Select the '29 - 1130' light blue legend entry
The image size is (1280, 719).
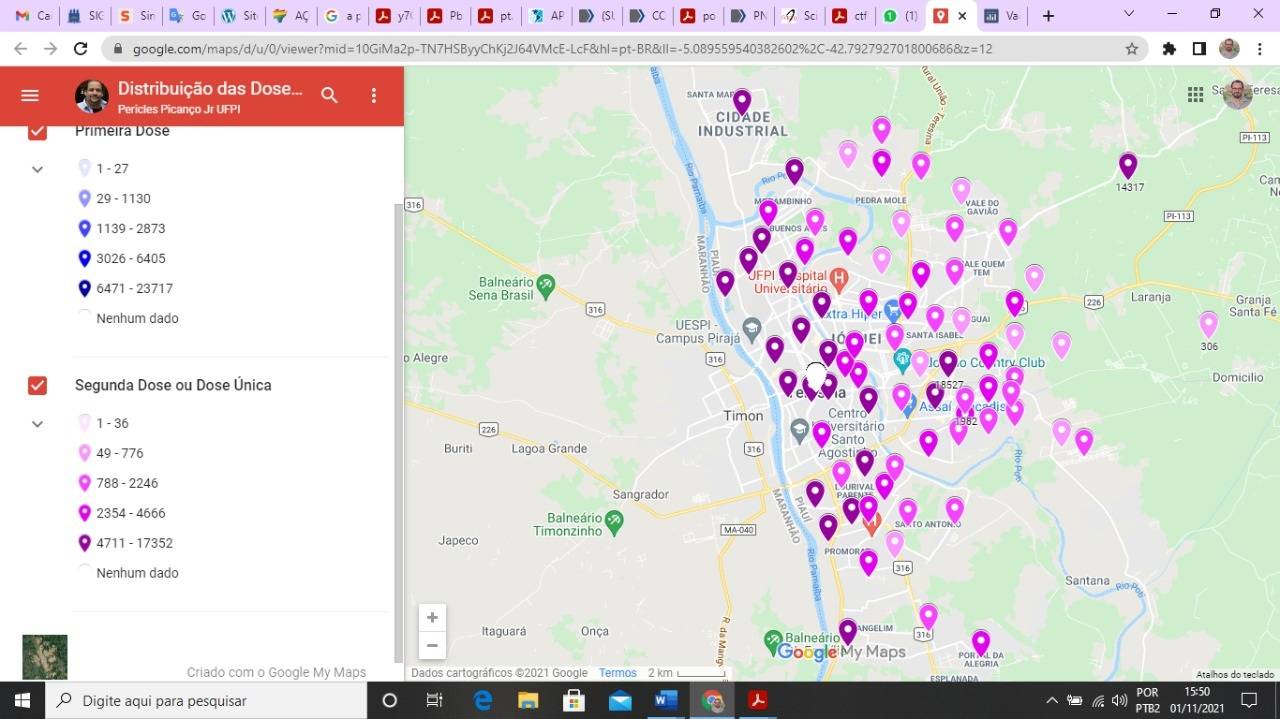113,198
